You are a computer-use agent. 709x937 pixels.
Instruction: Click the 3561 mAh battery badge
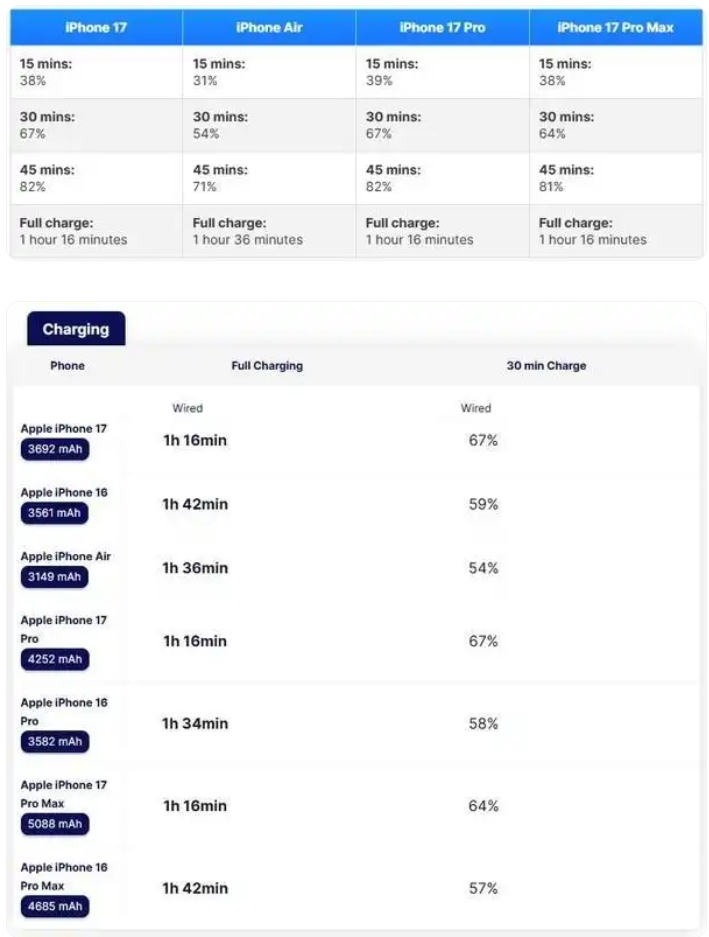click(x=54, y=514)
